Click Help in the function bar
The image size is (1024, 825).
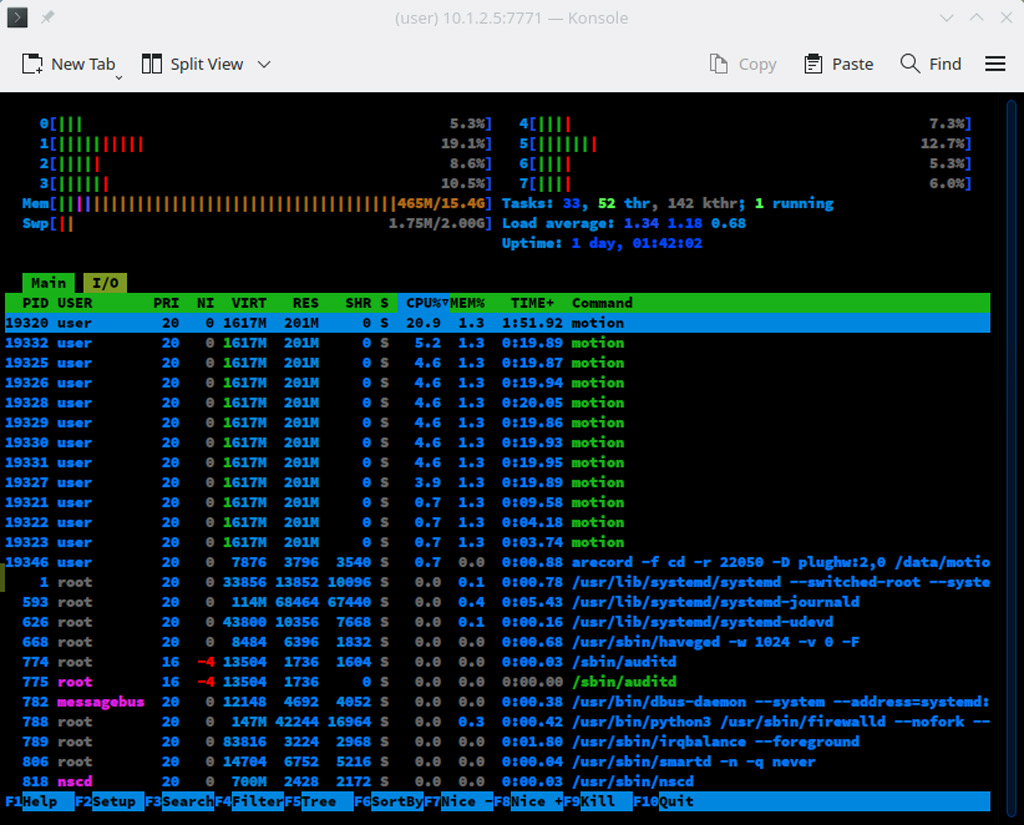tap(48, 801)
